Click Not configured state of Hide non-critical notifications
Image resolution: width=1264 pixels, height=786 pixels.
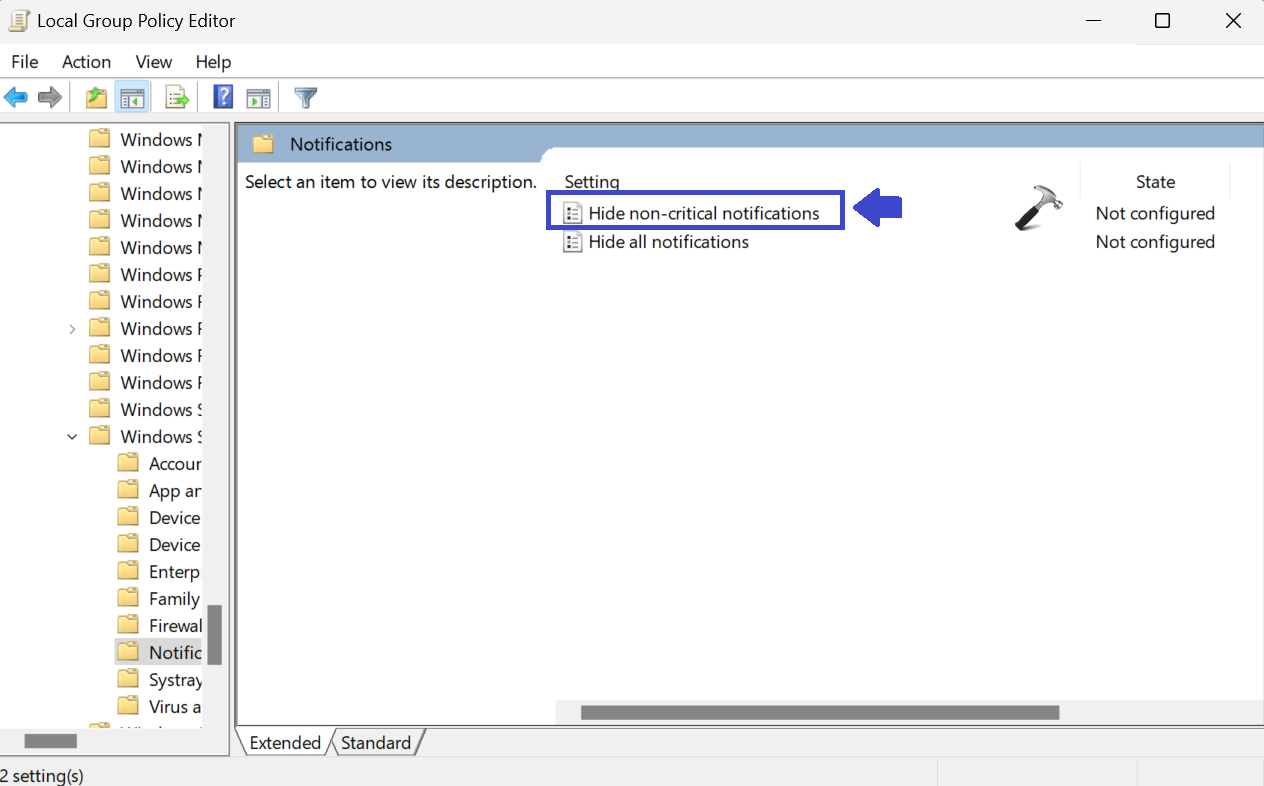(x=1155, y=213)
